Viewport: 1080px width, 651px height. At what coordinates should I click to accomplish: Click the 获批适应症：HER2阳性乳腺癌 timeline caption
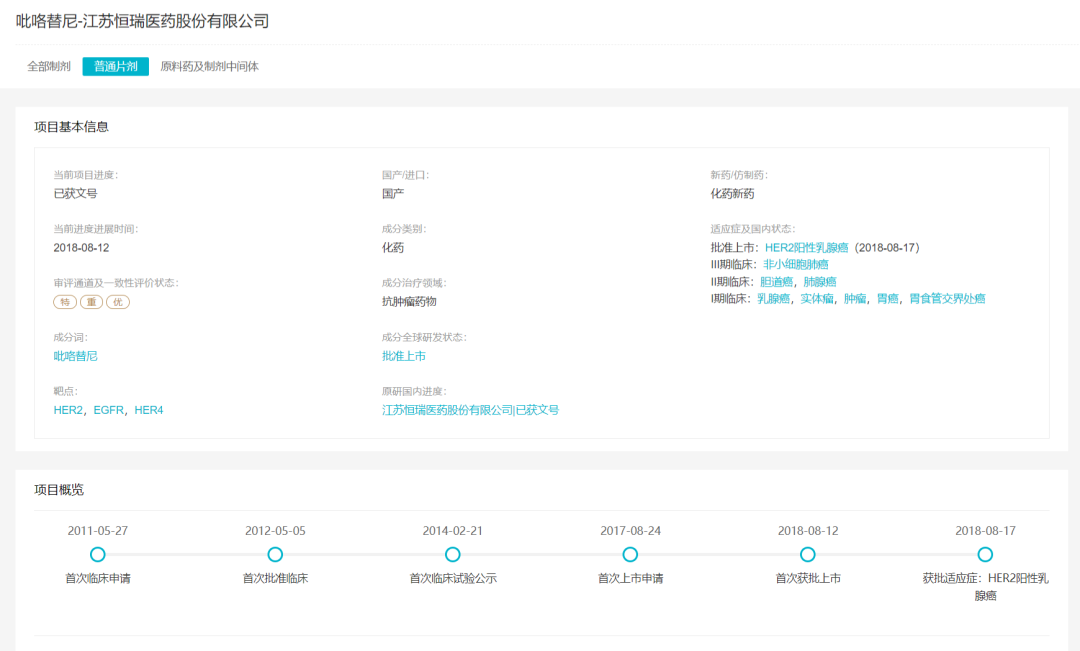tap(986, 587)
